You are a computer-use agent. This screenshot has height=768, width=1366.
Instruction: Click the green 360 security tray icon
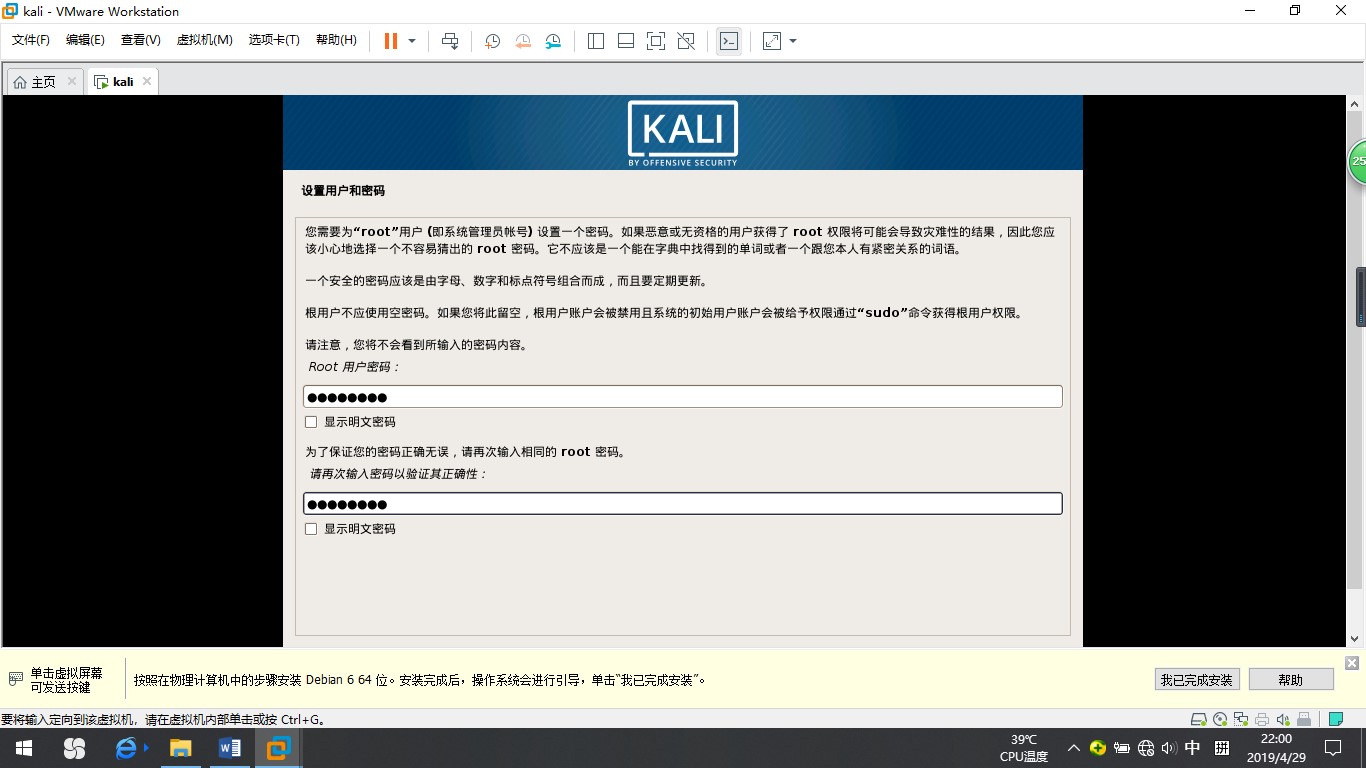[x=1098, y=748]
